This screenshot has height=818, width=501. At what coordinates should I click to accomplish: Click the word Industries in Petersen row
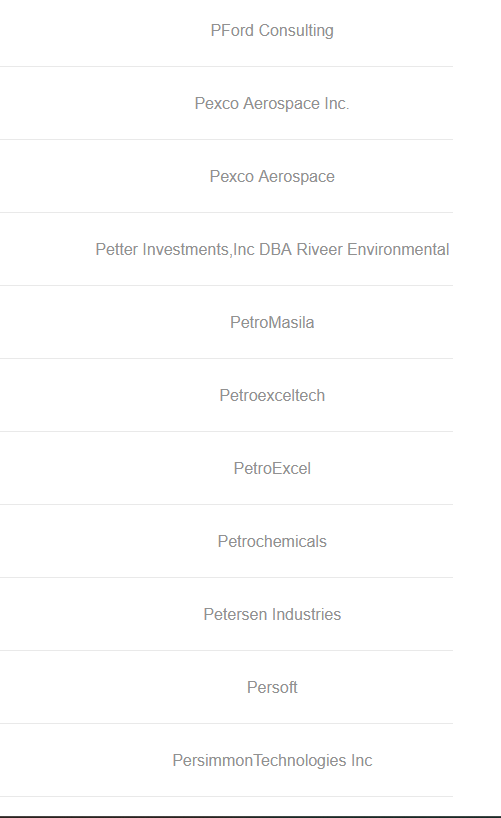coord(306,615)
